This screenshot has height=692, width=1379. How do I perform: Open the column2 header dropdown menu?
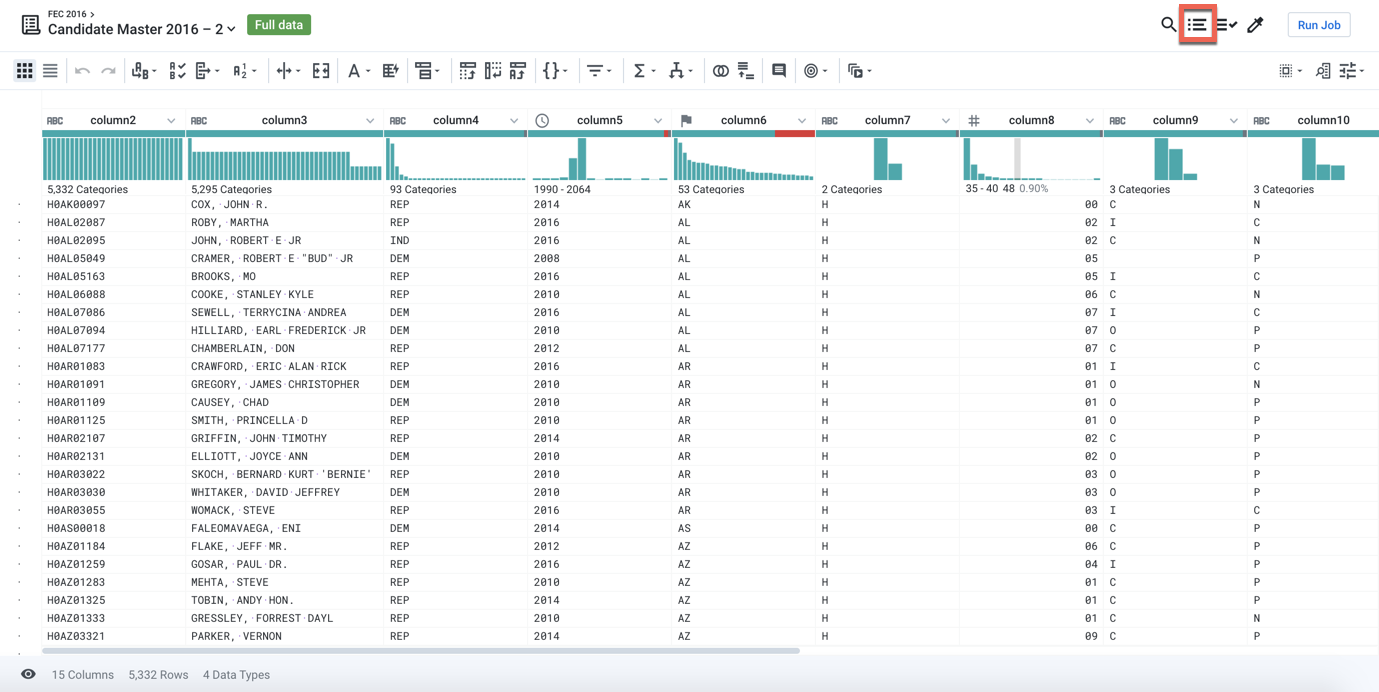(x=168, y=119)
